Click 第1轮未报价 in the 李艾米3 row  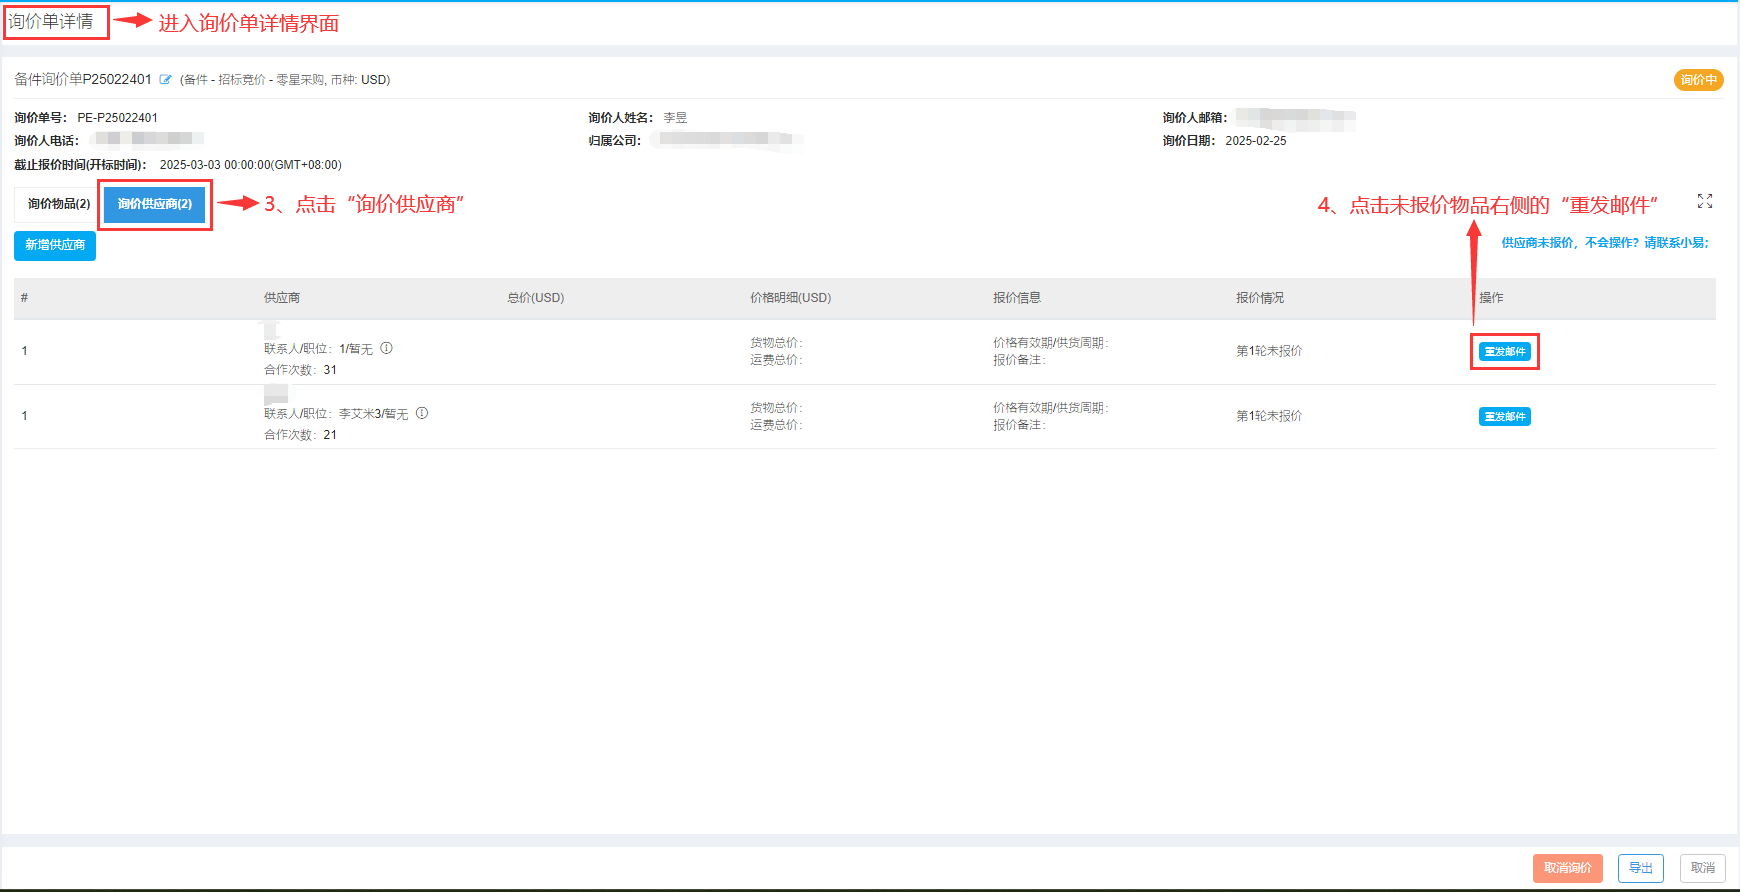click(1269, 416)
